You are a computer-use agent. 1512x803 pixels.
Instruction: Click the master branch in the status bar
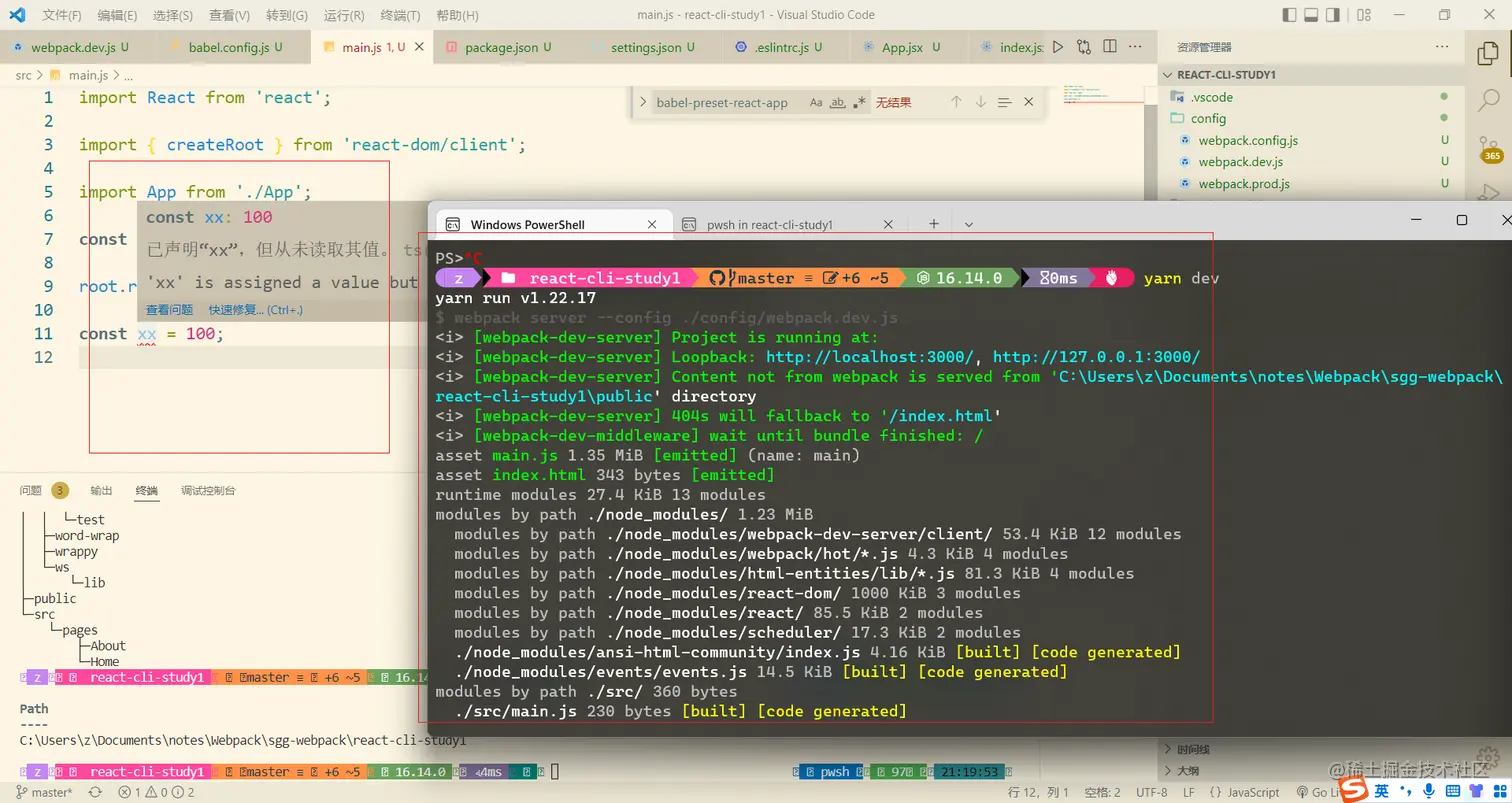pyautogui.click(x=45, y=792)
